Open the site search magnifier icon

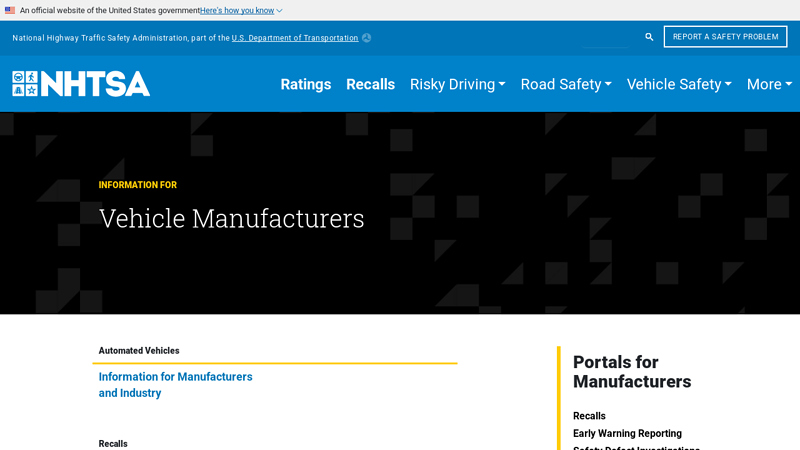pos(649,37)
